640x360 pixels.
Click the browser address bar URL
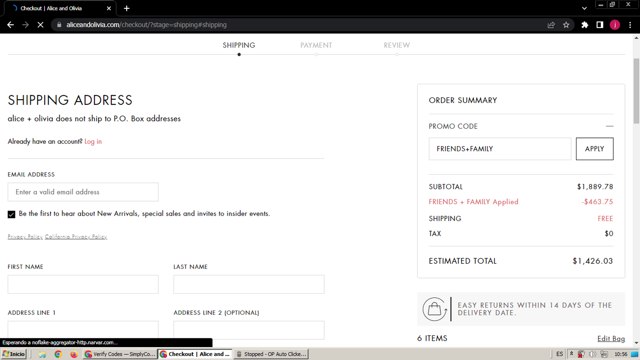(147, 25)
